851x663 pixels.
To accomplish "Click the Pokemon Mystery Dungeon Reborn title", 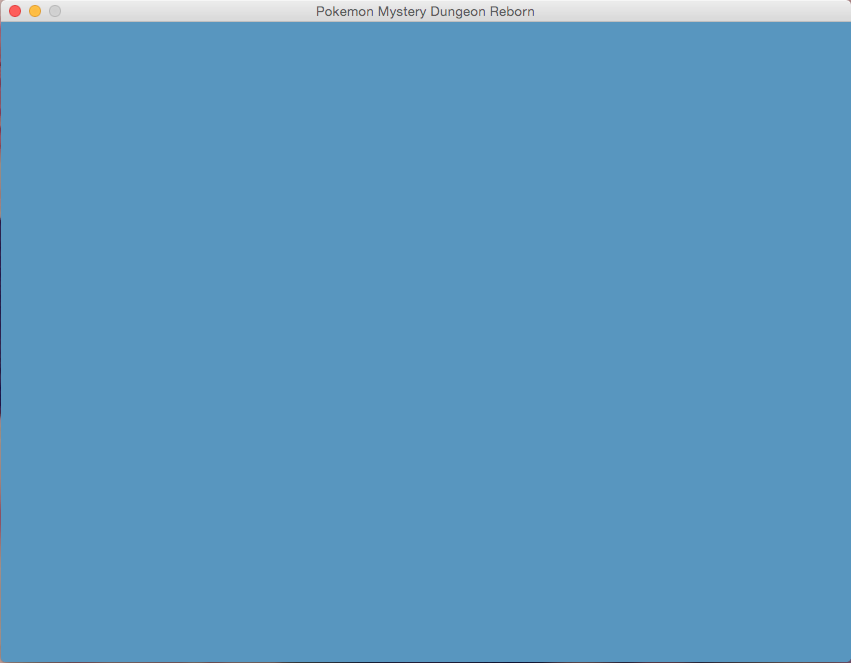I will click(425, 11).
